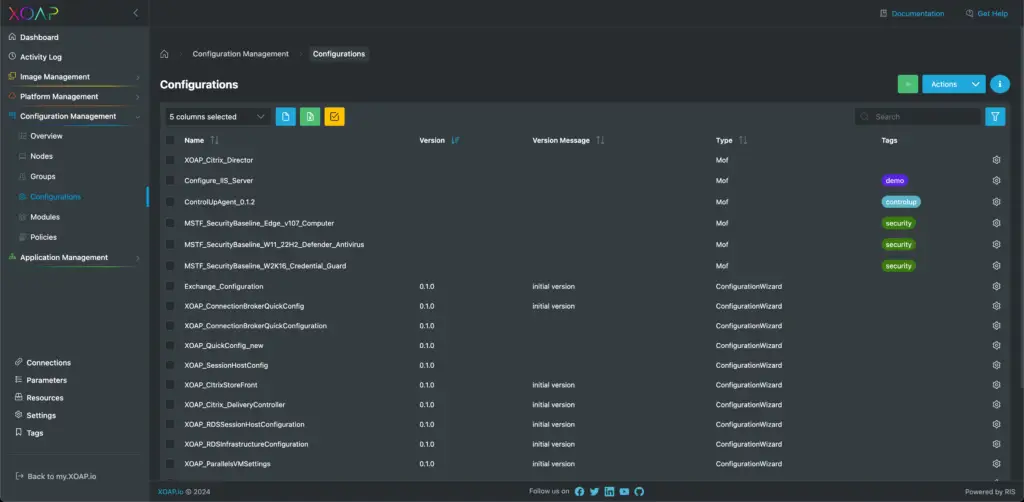Viewport: 1024px width, 502px height.
Task: Check the XOAP_RDSInfrastructureConfiguration row checkbox
Action: (x=170, y=444)
